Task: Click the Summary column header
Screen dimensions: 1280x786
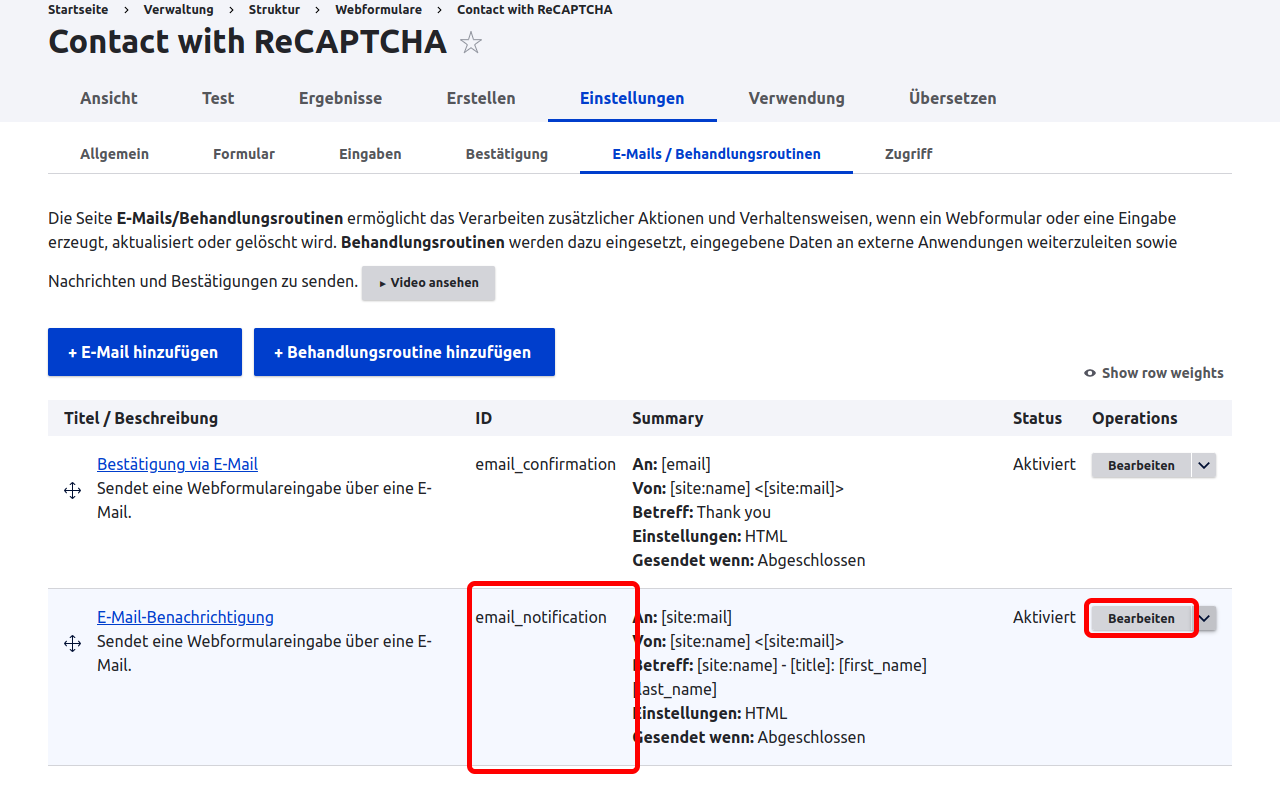Action: [x=667, y=418]
